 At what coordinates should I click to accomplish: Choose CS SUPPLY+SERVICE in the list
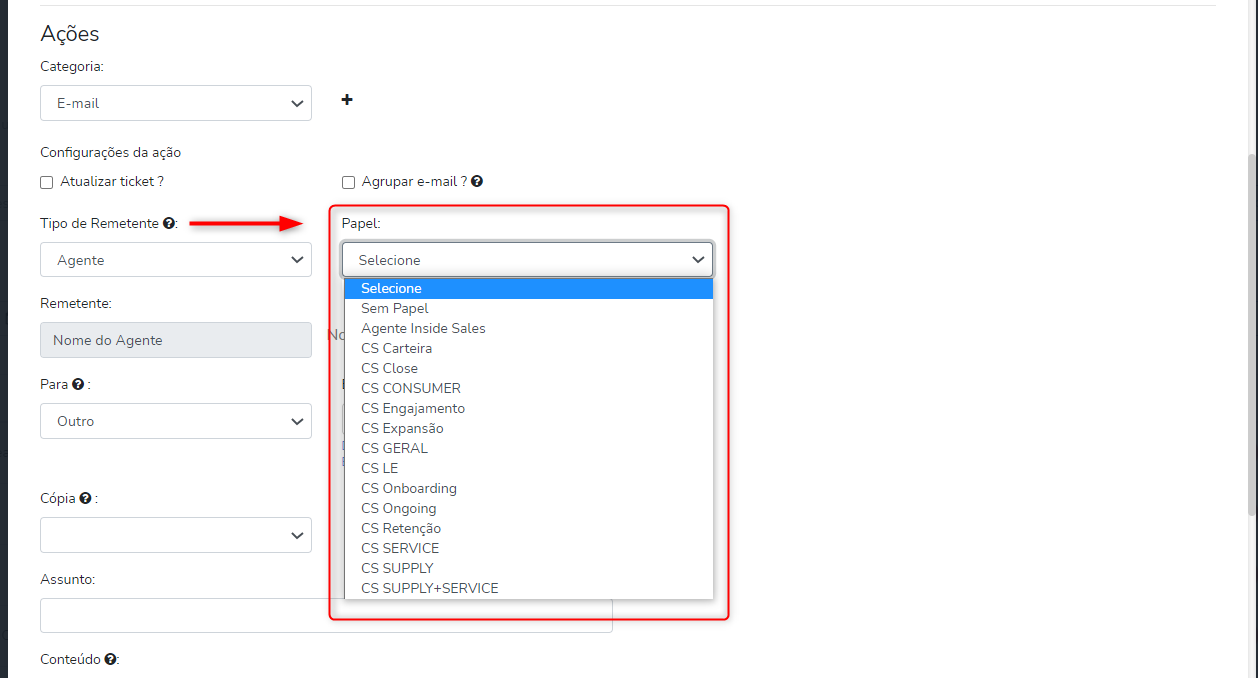[430, 588]
